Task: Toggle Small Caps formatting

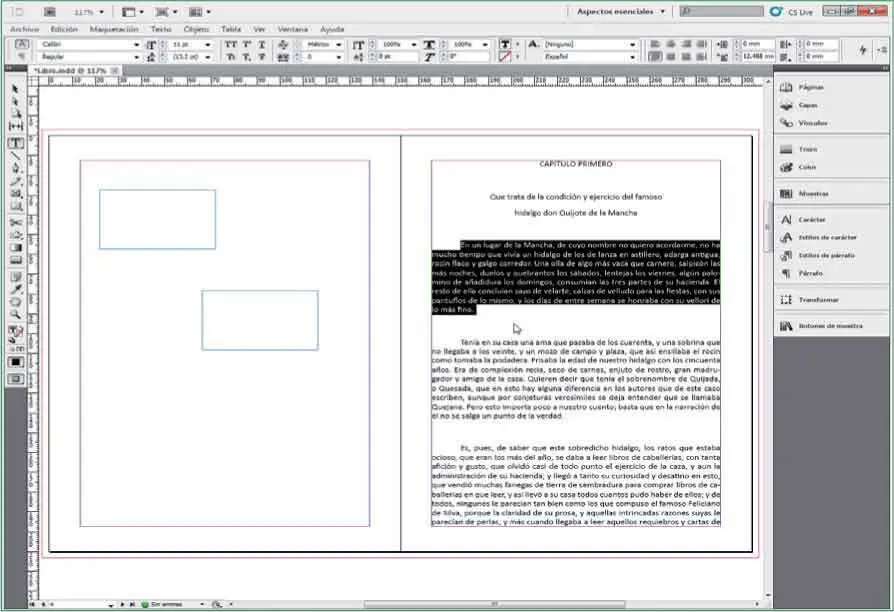Action: [230, 57]
